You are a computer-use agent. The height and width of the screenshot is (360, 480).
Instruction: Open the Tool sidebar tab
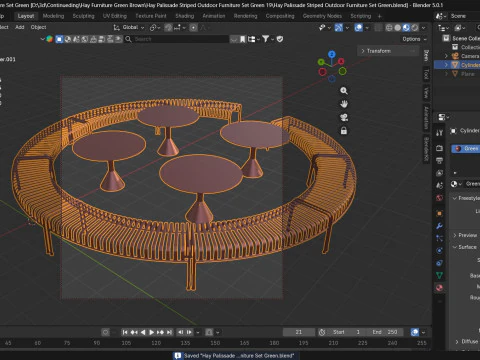[x=426, y=74]
